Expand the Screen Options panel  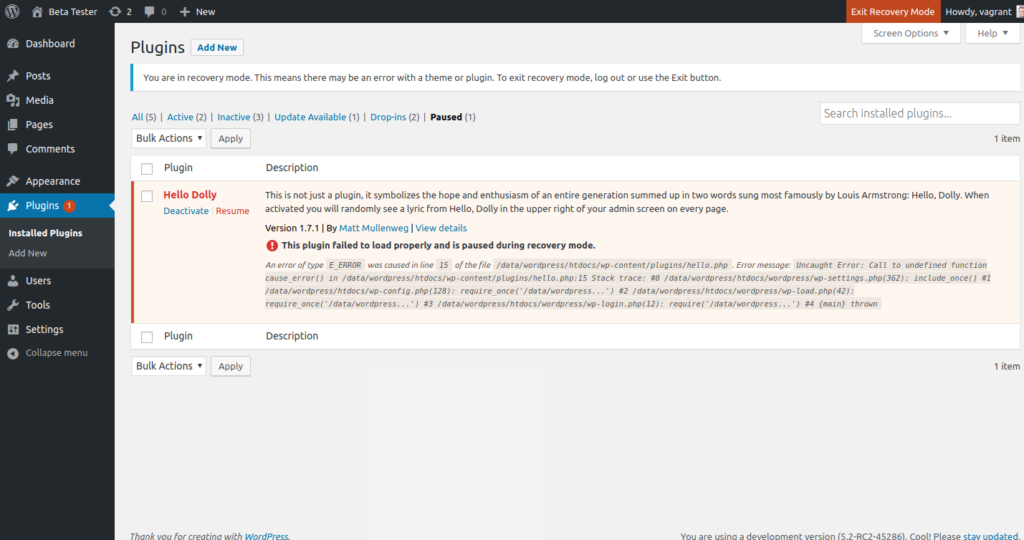point(911,33)
